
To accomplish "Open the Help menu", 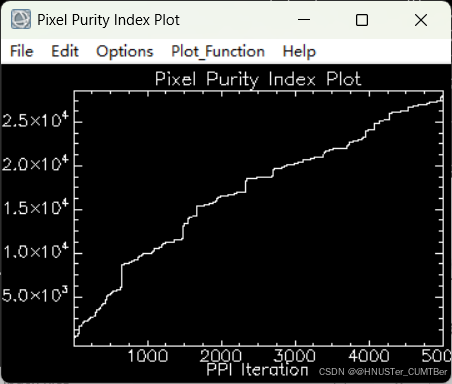I will pyautogui.click(x=299, y=52).
